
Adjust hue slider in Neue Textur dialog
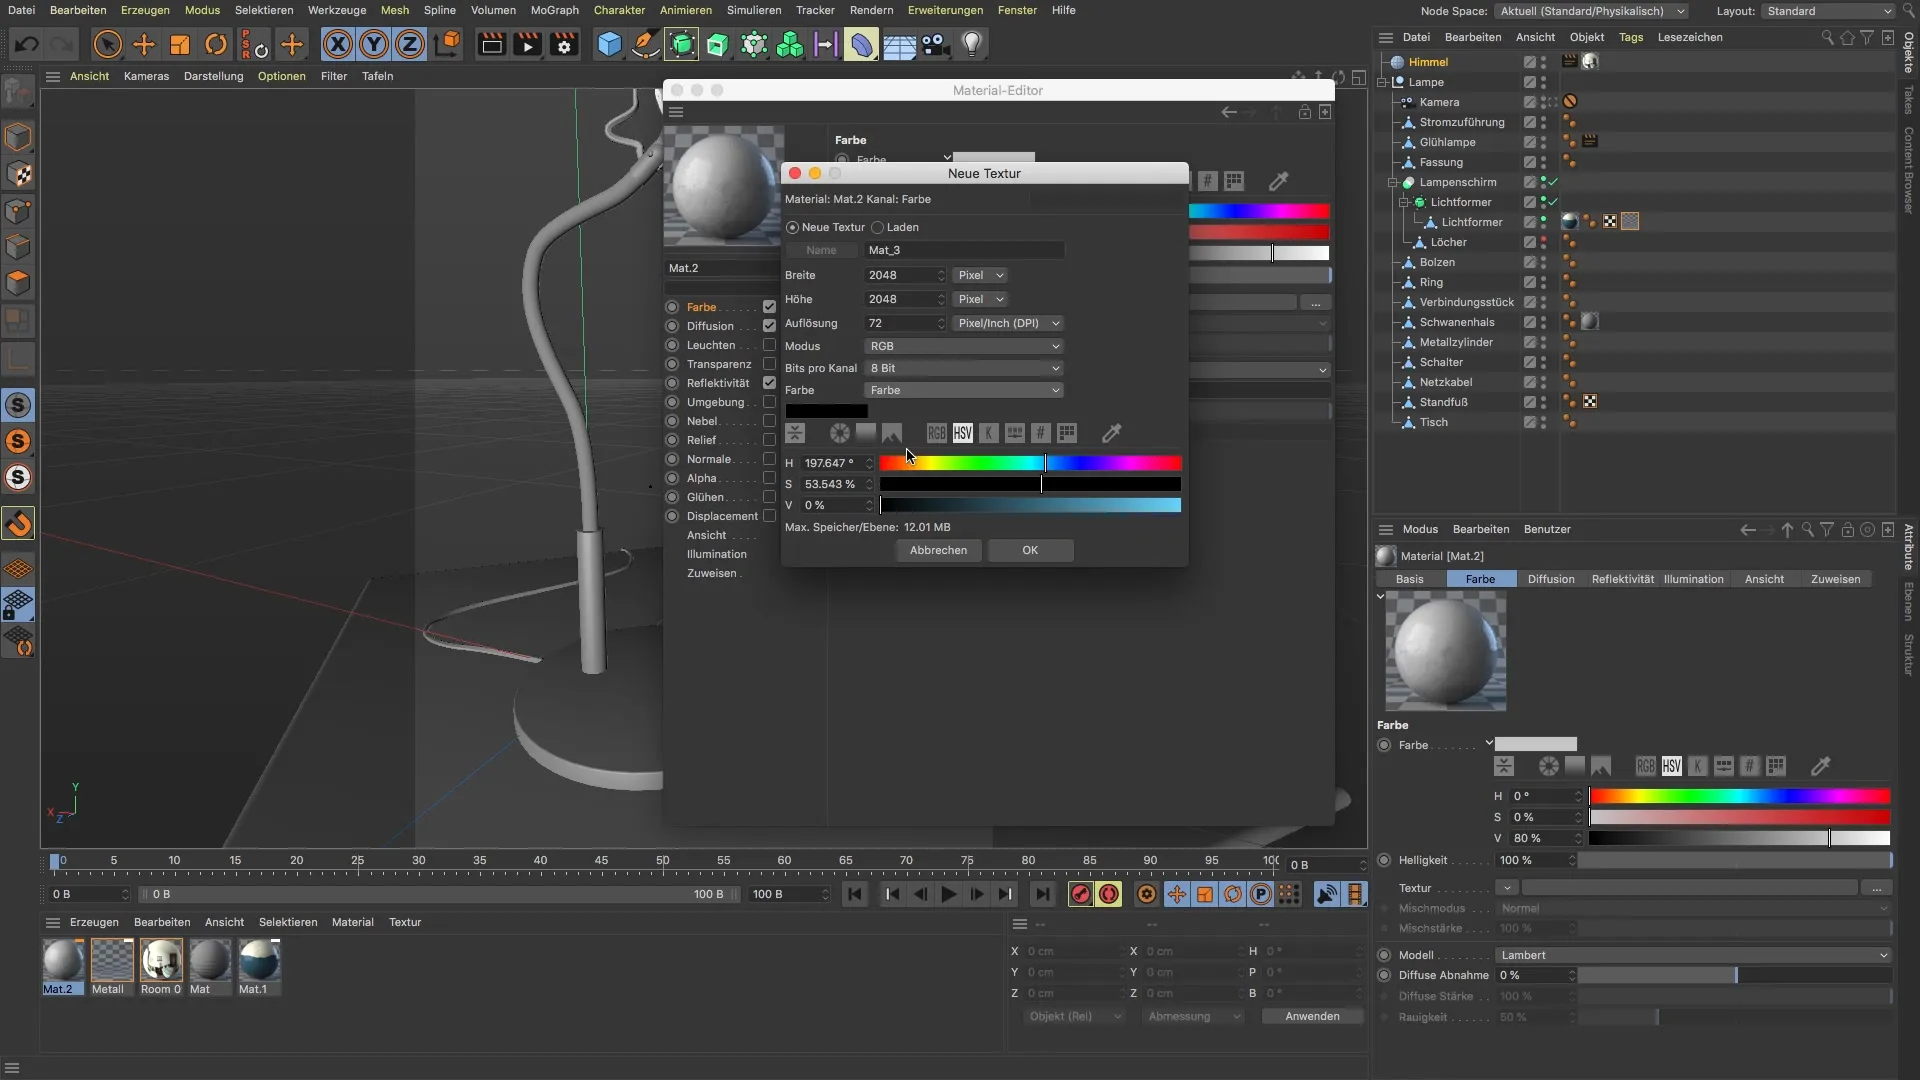click(x=1030, y=463)
